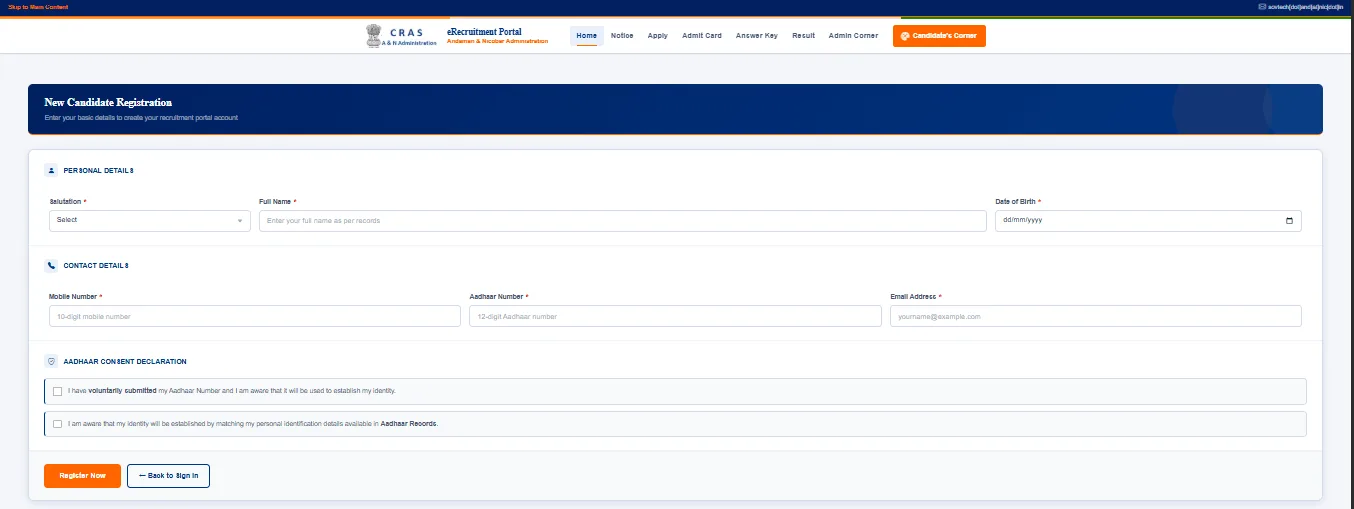This screenshot has height=509, width=1354.
Task: Click the person icon next to Personal Details
Action: (51, 171)
